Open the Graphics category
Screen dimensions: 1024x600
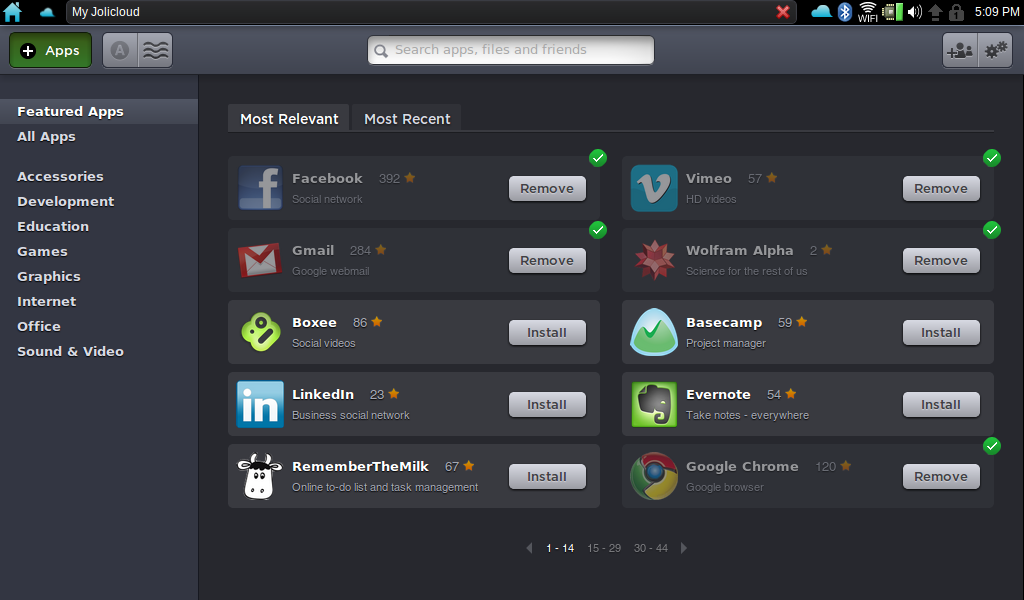pyautogui.click(x=49, y=276)
